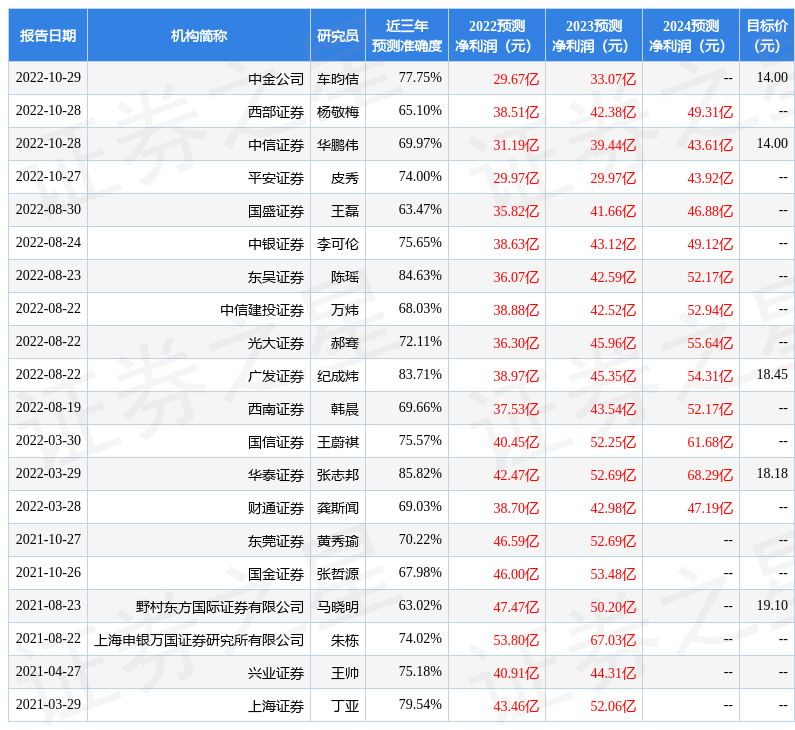This screenshot has width=795, height=730.
Task: Select institution name 平安证券
Action: [x=276, y=178]
